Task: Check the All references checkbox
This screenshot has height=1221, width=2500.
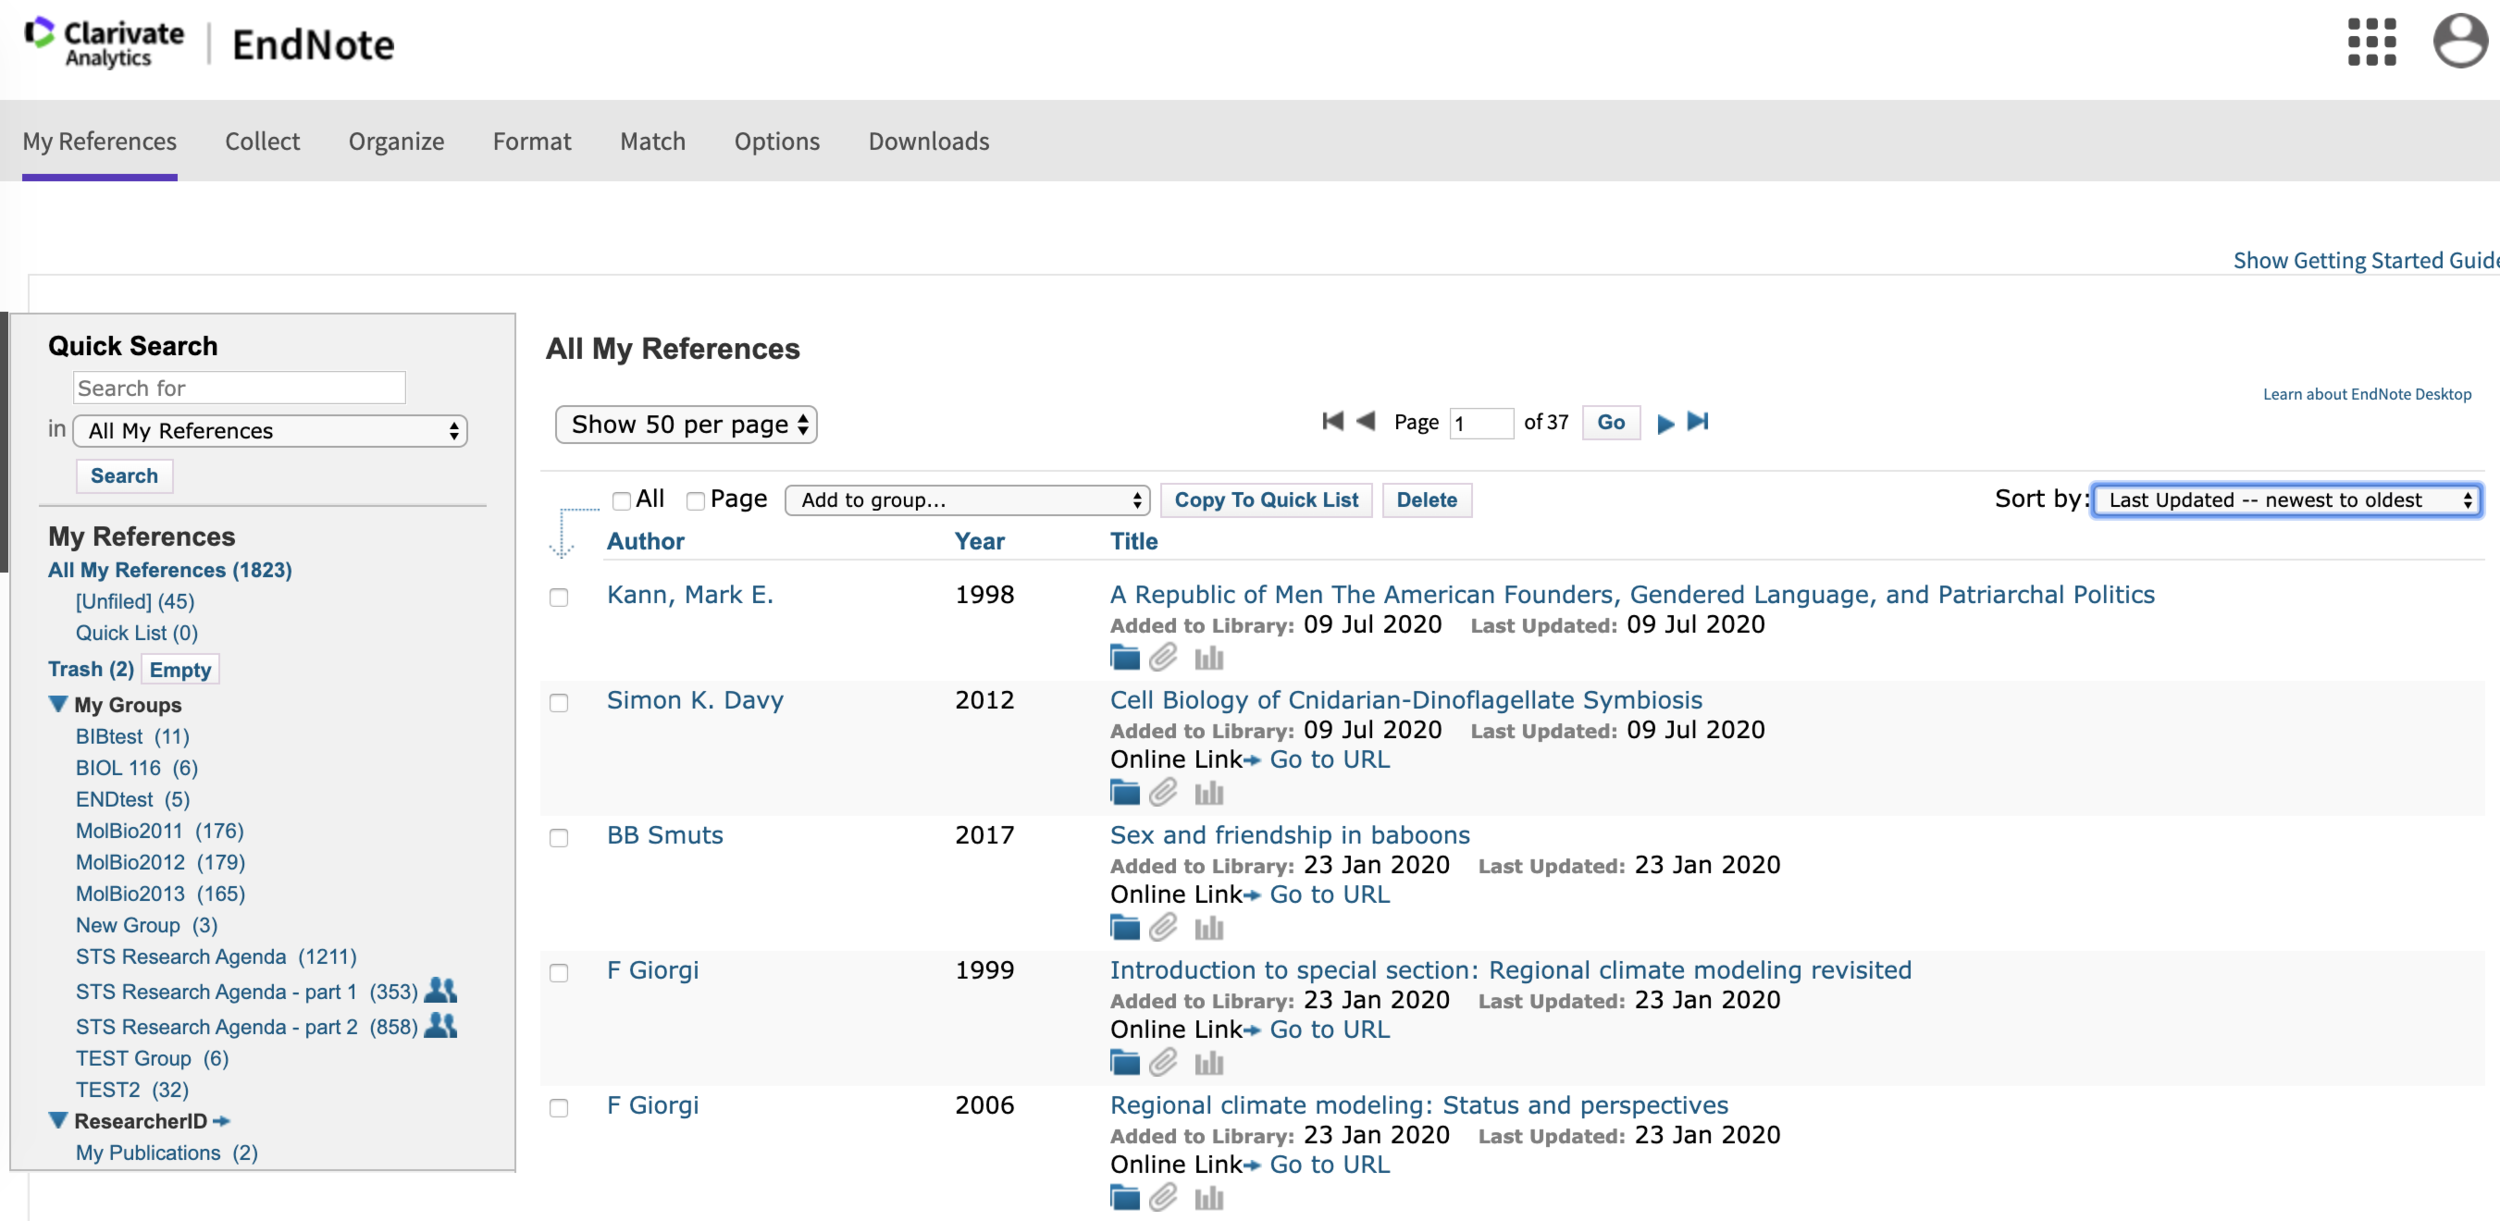Action: pyautogui.click(x=622, y=501)
